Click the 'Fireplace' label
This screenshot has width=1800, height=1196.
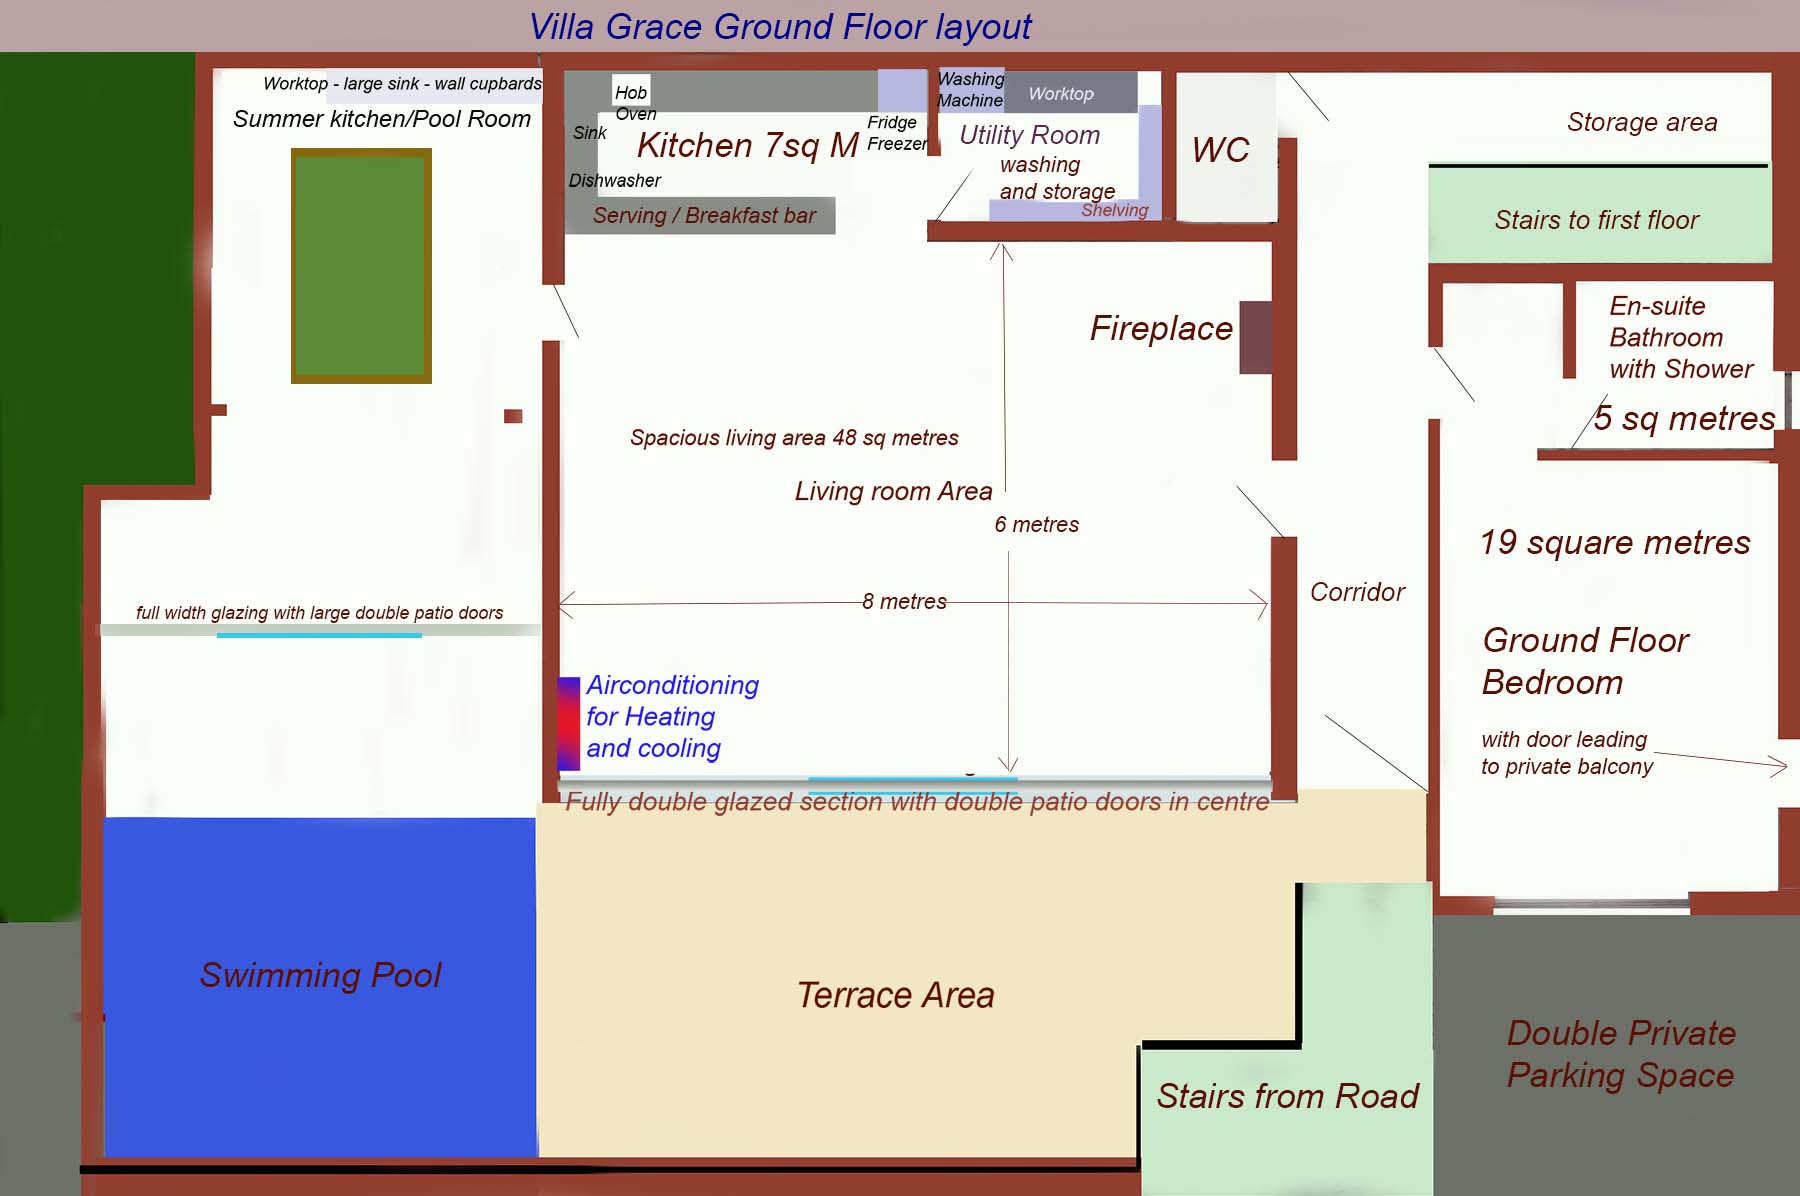(1161, 328)
